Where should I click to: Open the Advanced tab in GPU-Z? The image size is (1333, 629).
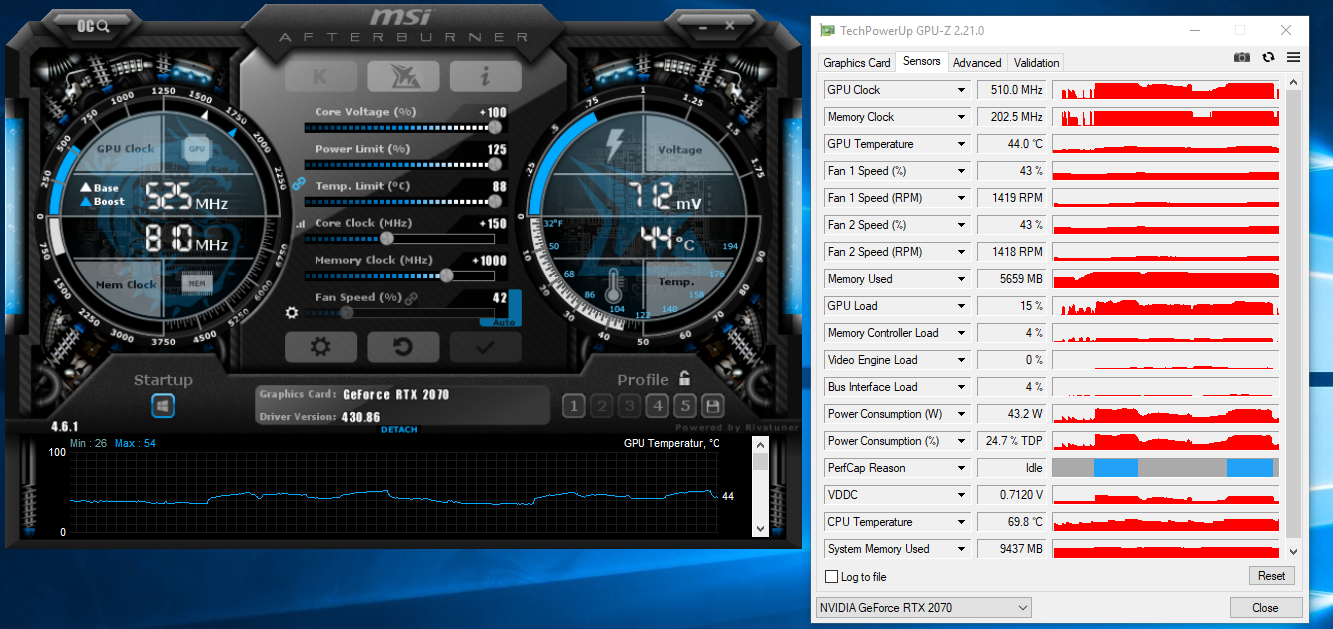[x=977, y=62]
